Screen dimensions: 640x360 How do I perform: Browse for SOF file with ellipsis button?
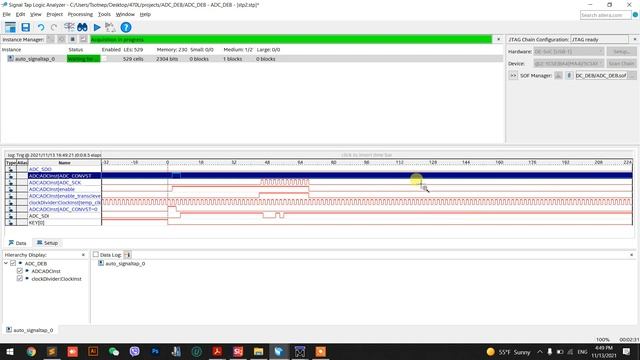click(632, 76)
